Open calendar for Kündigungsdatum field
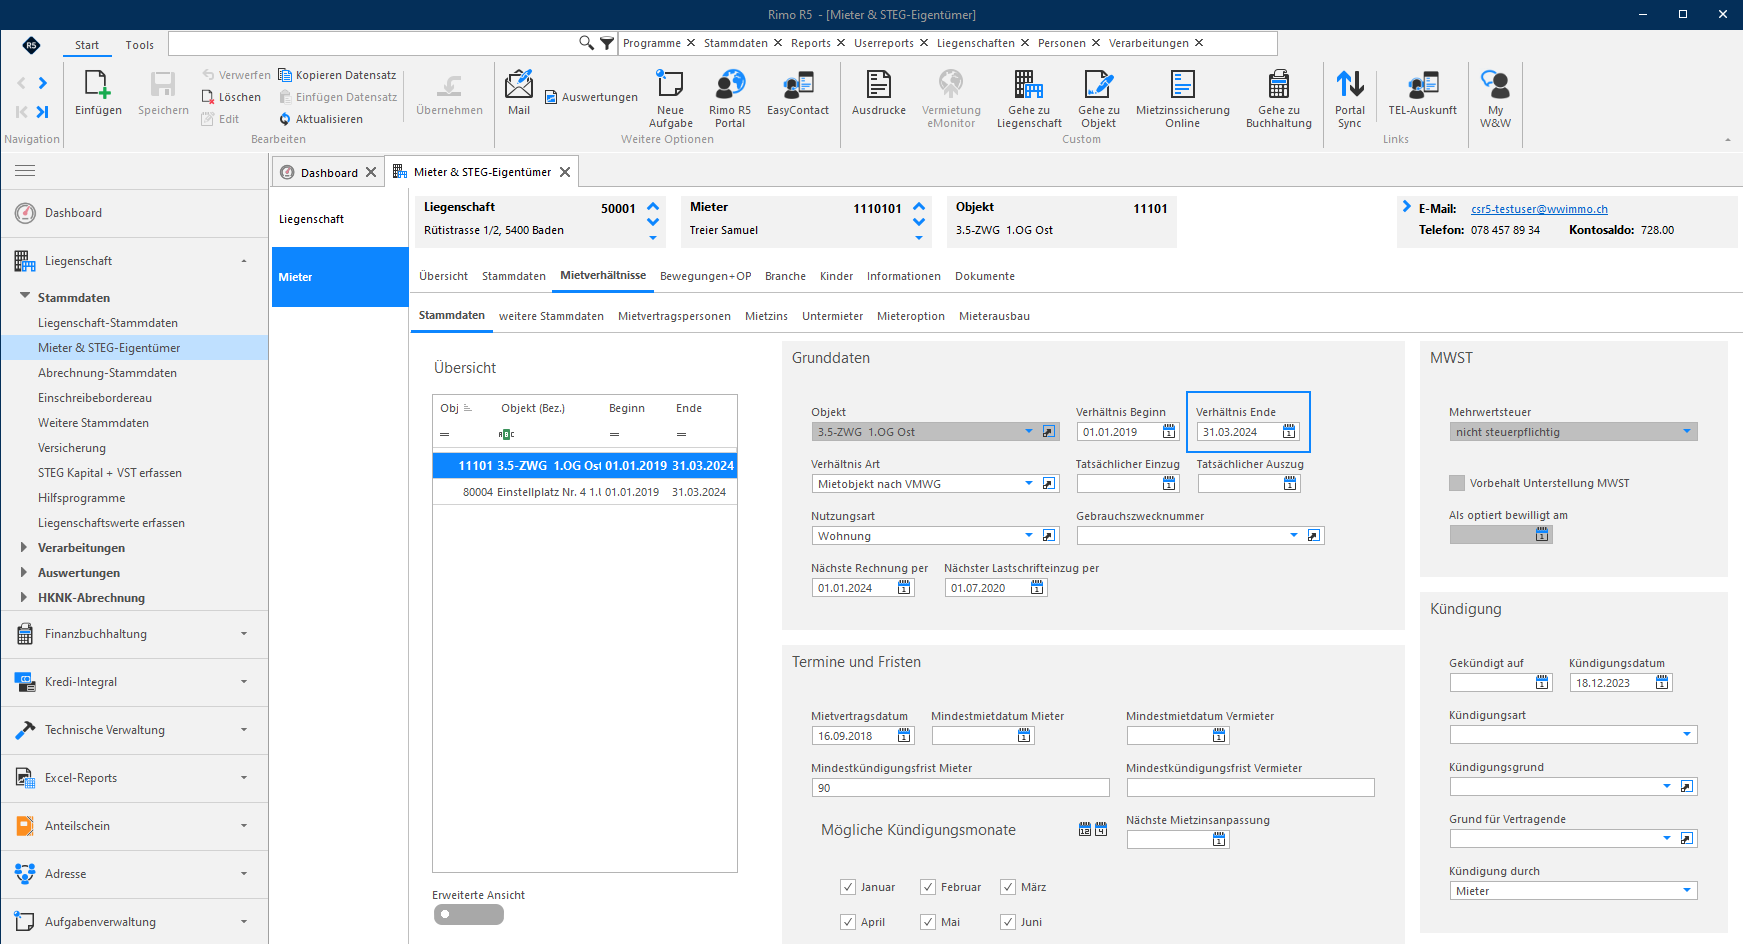1743x944 pixels. pos(1662,683)
